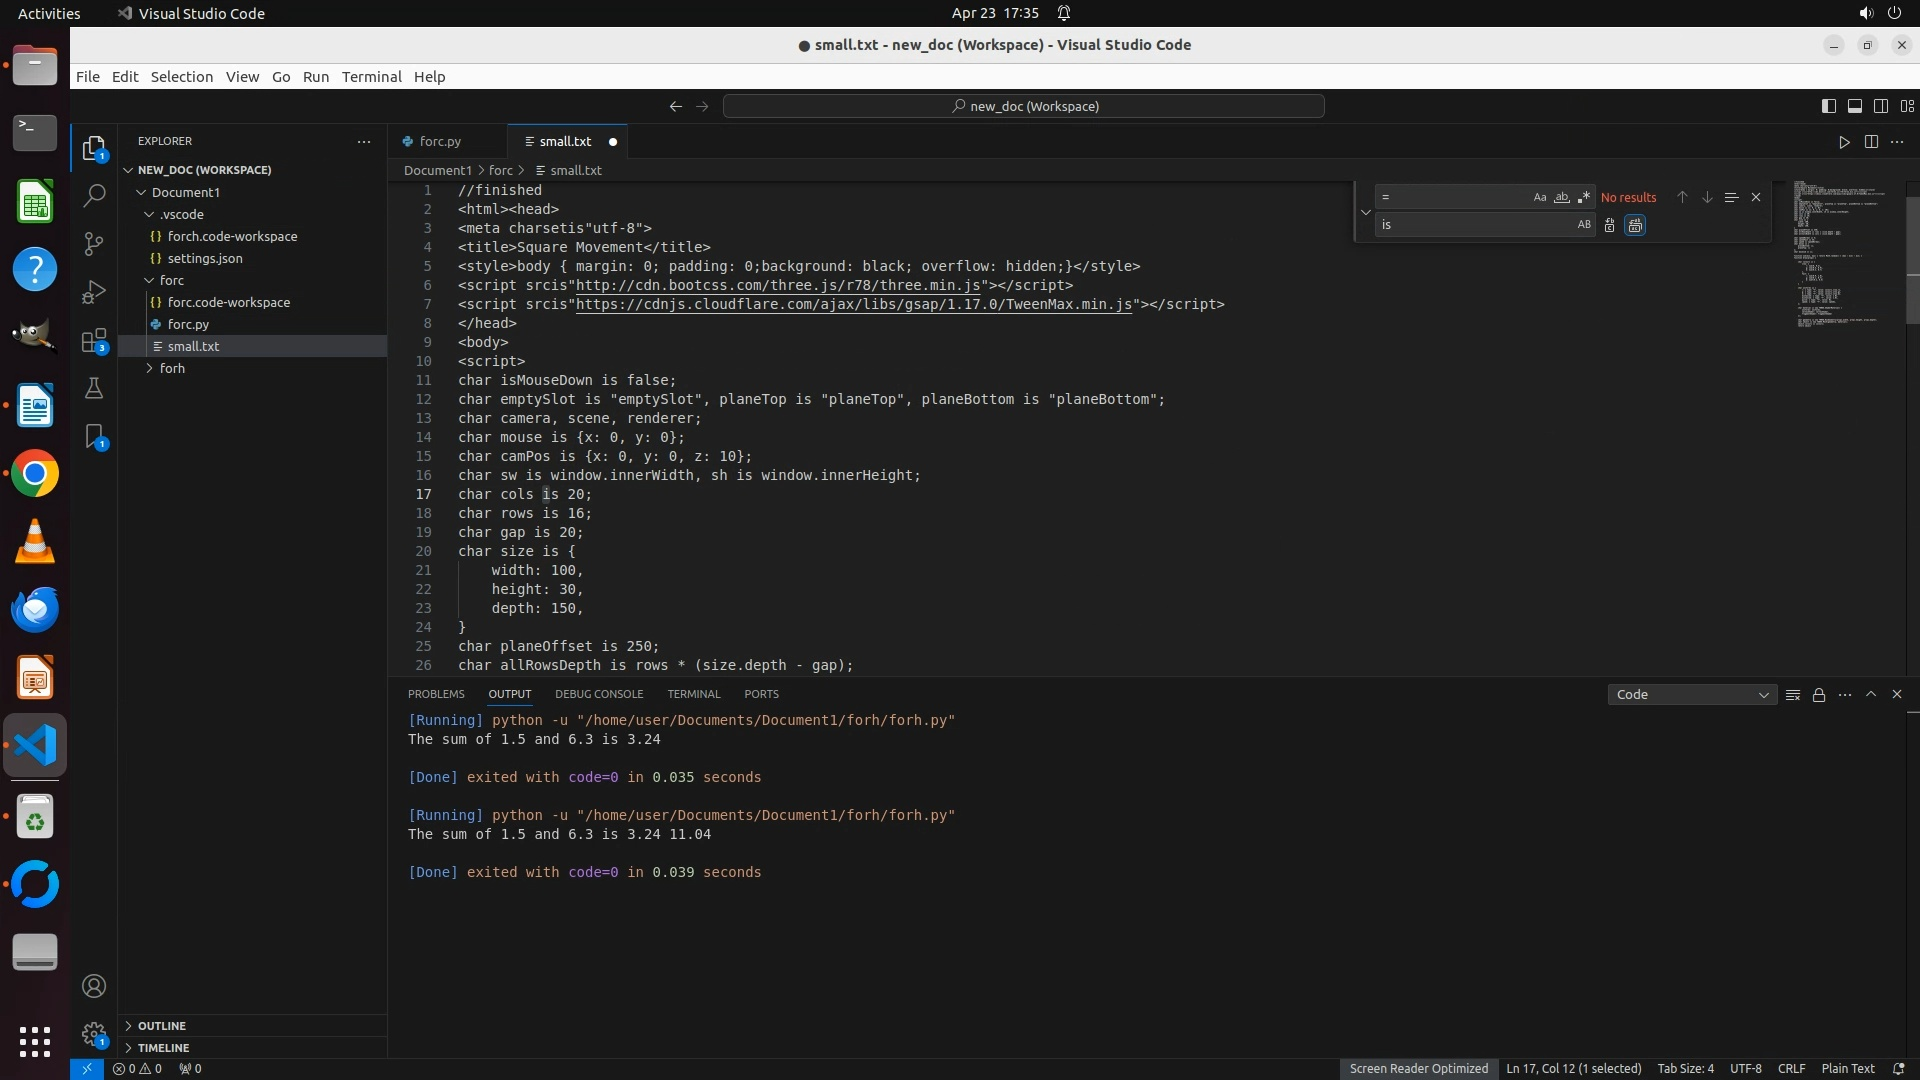This screenshot has height=1080, width=1920.
Task: Open the Cloudflare TweenMax script link
Action: tap(854, 304)
